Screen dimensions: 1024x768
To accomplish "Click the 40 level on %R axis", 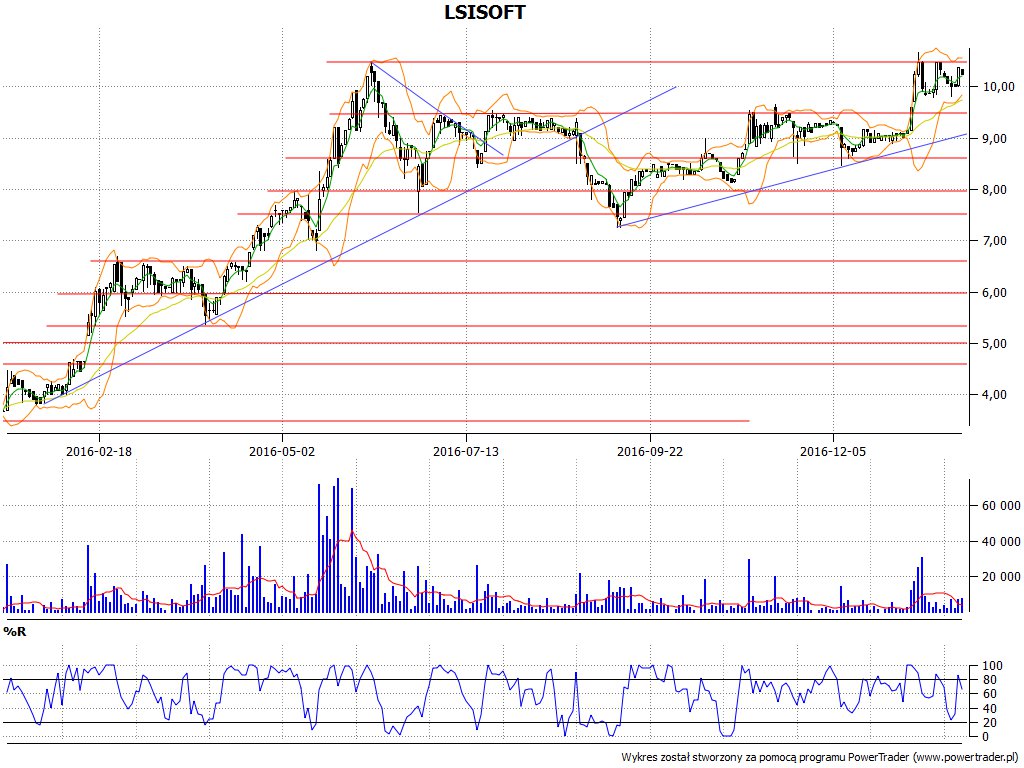I will coord(989,709).
